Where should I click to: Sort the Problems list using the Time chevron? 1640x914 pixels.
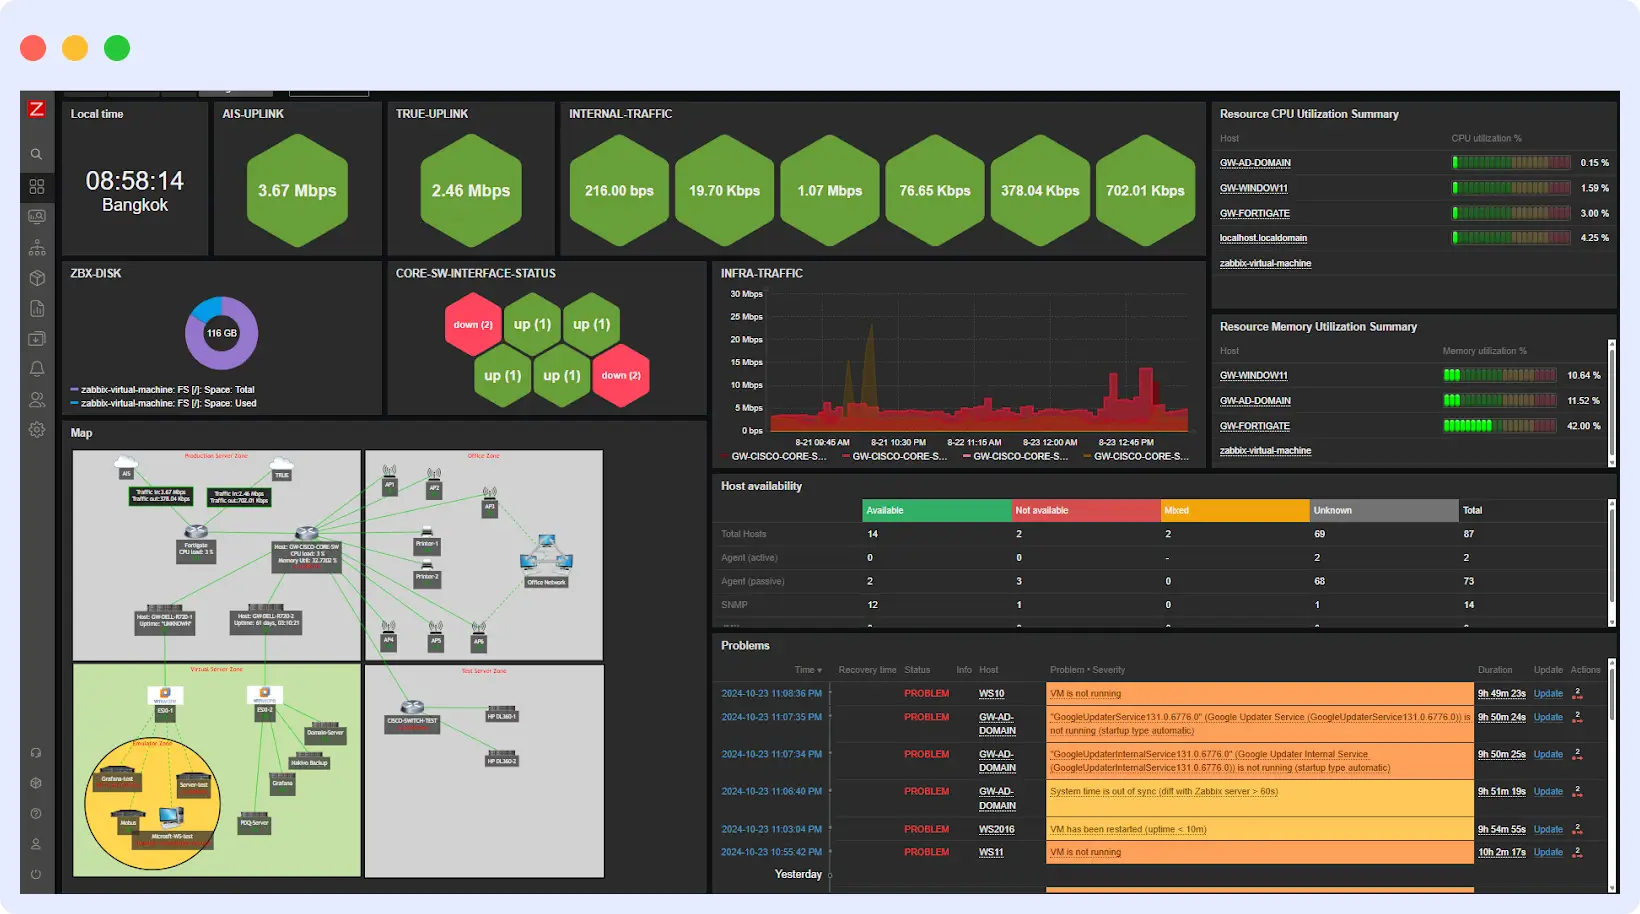point(820,669)
